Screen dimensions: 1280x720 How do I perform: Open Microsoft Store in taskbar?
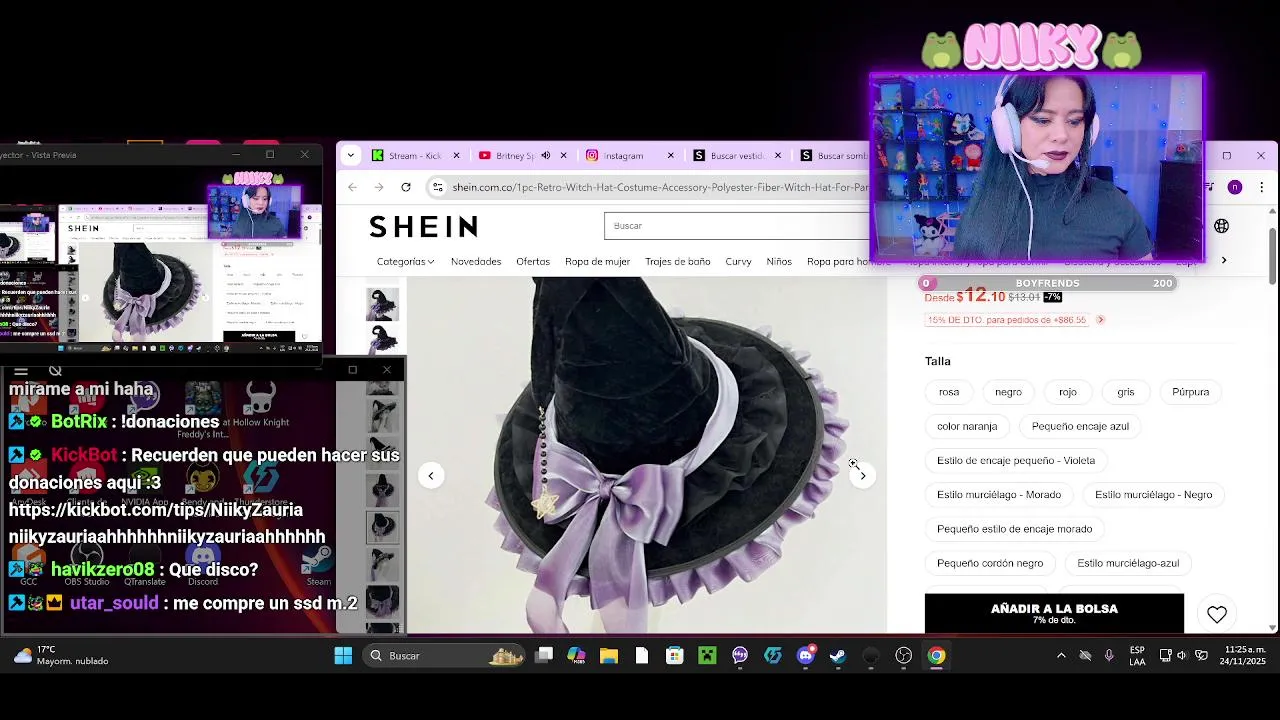675,656
